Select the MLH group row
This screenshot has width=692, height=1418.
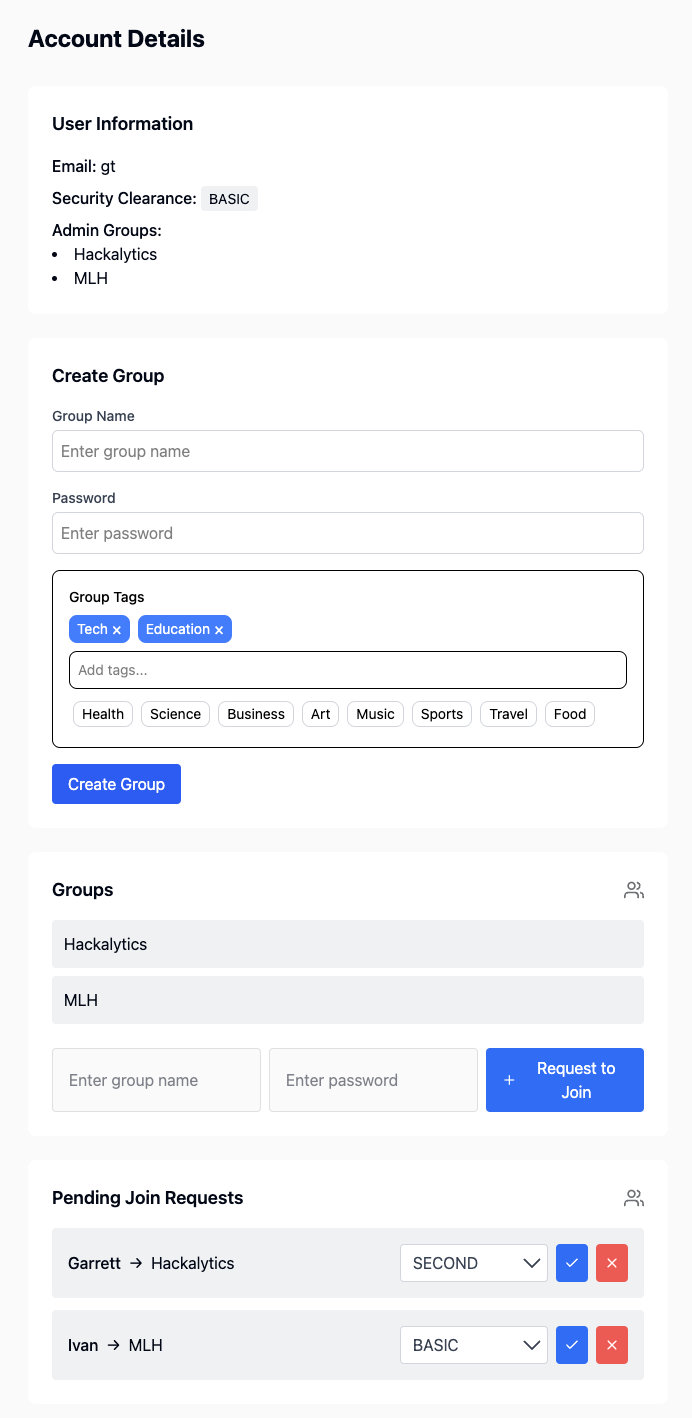(x=347, y=1000)
